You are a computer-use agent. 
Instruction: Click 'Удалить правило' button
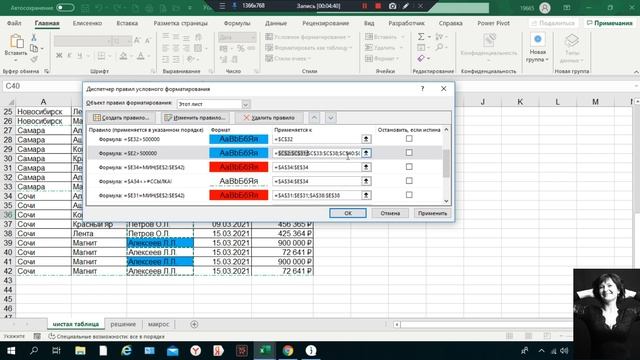pos(269,118)
